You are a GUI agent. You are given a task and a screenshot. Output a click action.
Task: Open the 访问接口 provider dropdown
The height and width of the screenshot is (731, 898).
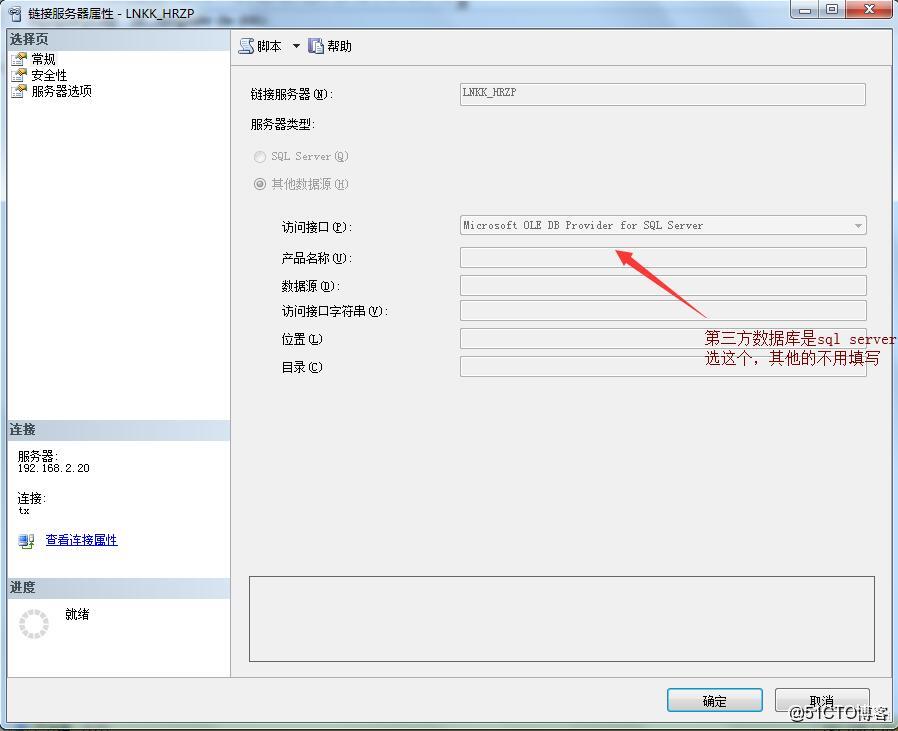pos(858,226)
